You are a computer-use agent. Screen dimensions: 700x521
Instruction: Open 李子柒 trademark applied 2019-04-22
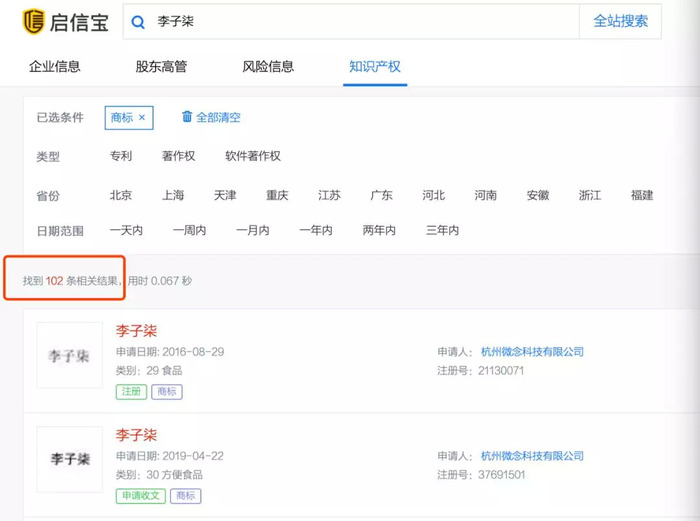[x=136, y=435]
